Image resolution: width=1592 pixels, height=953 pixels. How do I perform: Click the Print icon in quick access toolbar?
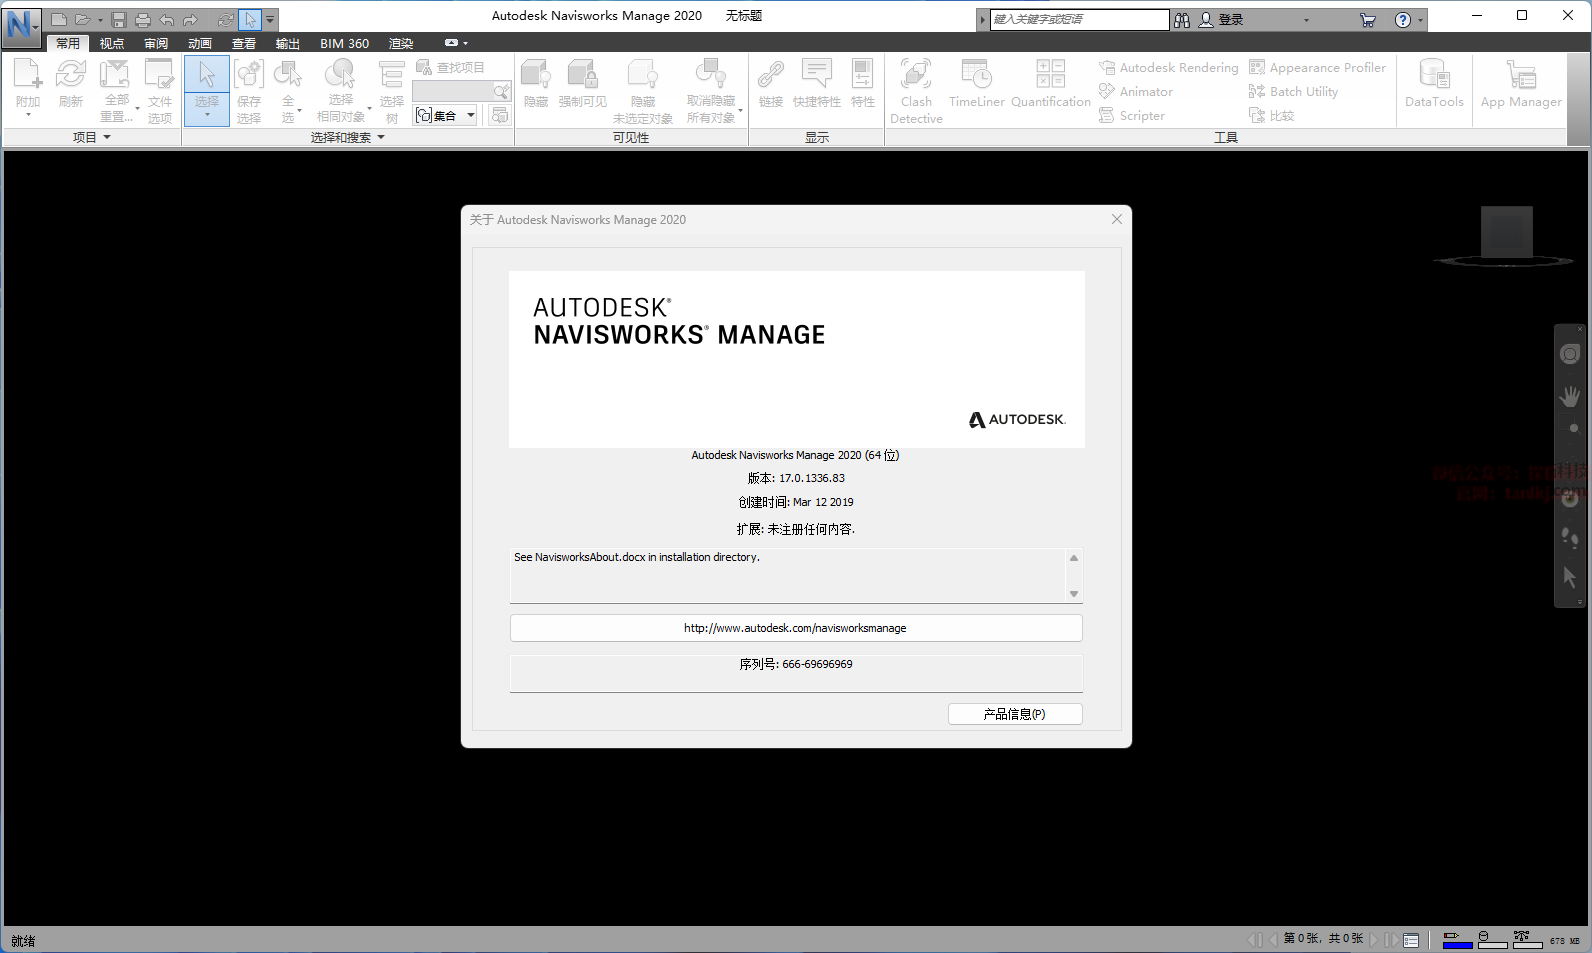(143, 20)
